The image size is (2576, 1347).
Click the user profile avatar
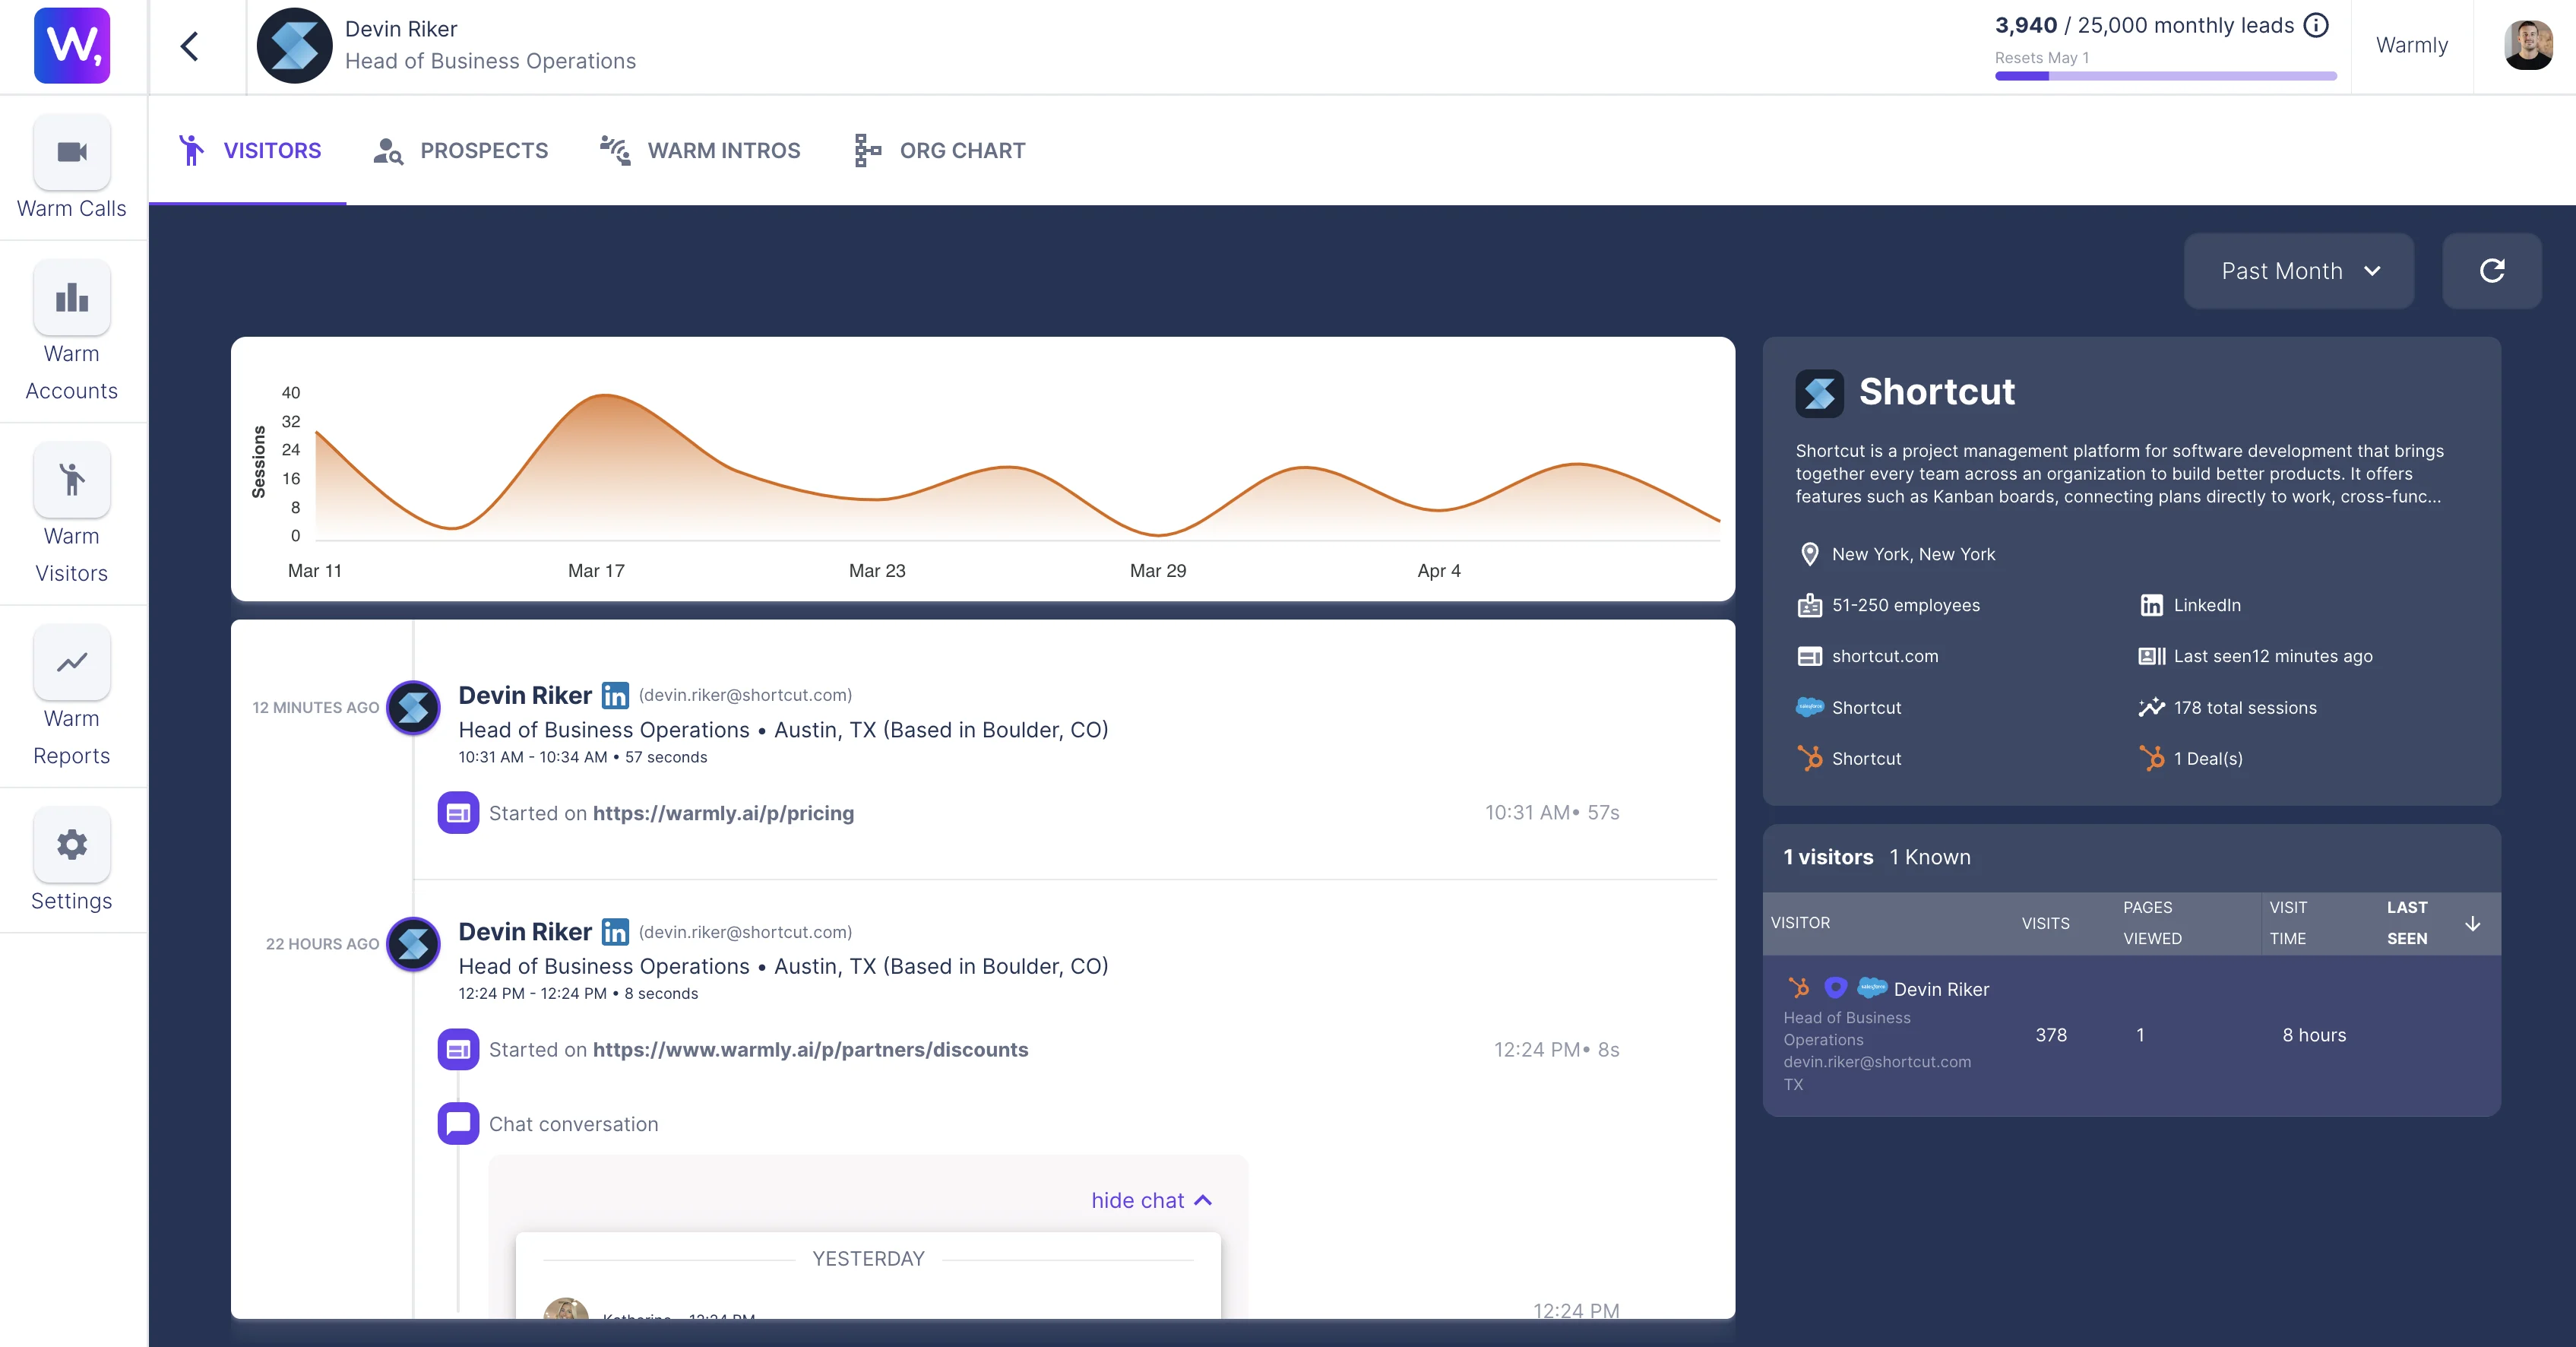(2528, 46)
